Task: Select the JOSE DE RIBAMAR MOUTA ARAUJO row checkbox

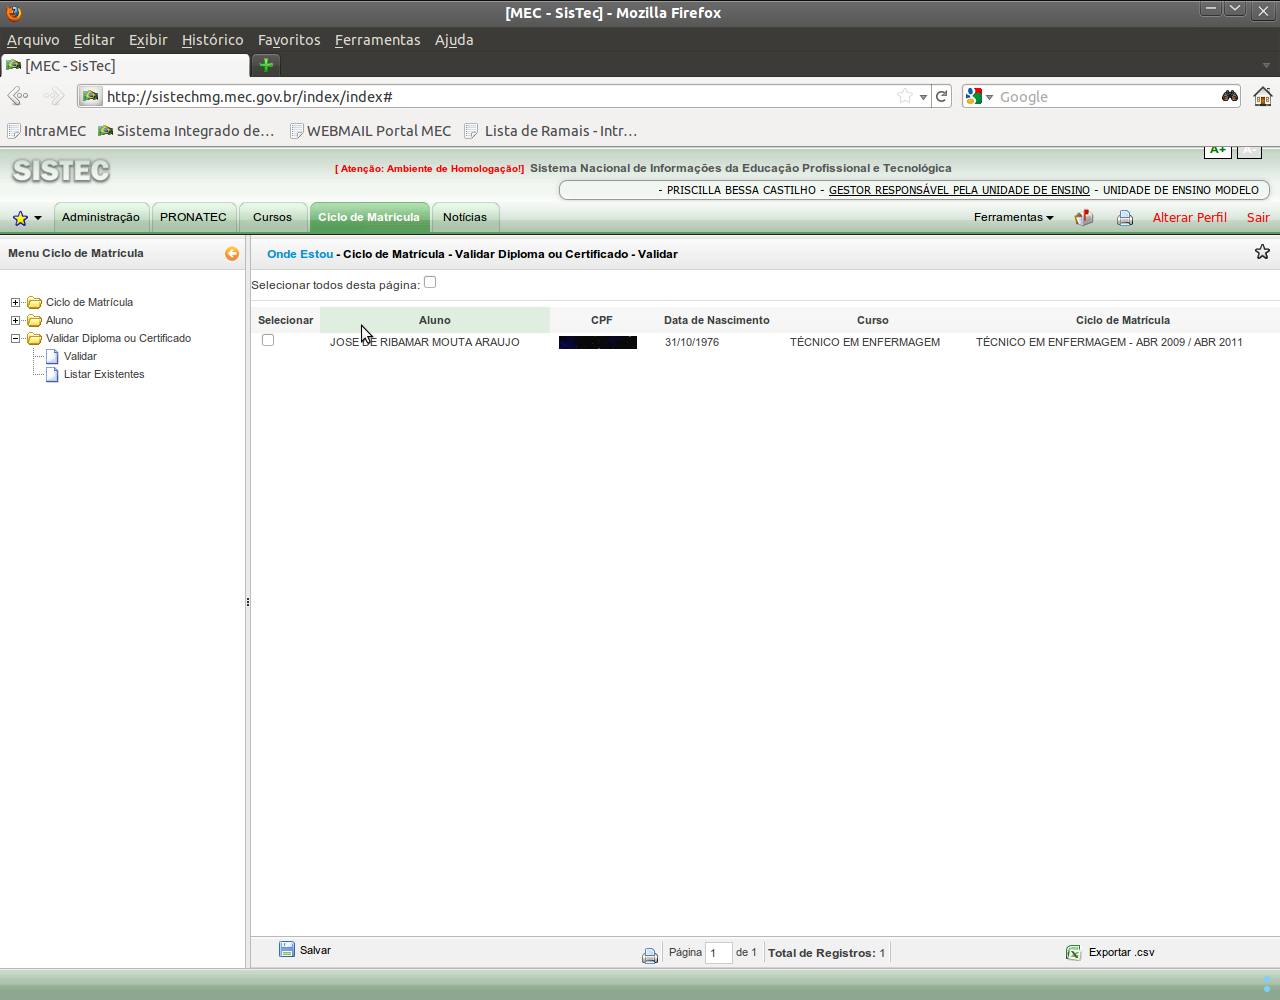Action: (268, 340)
